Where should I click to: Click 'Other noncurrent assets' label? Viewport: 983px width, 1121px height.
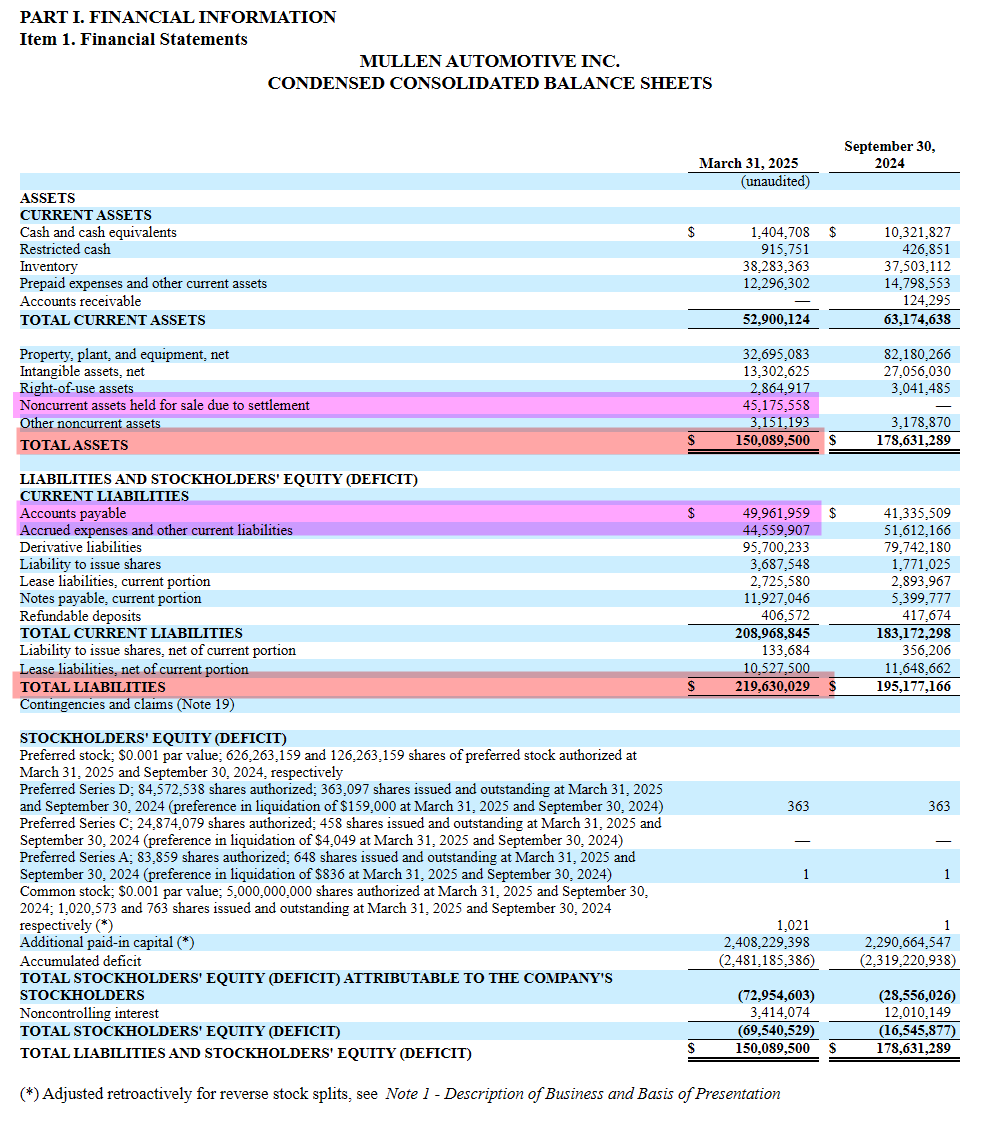[x=90, y=423]
